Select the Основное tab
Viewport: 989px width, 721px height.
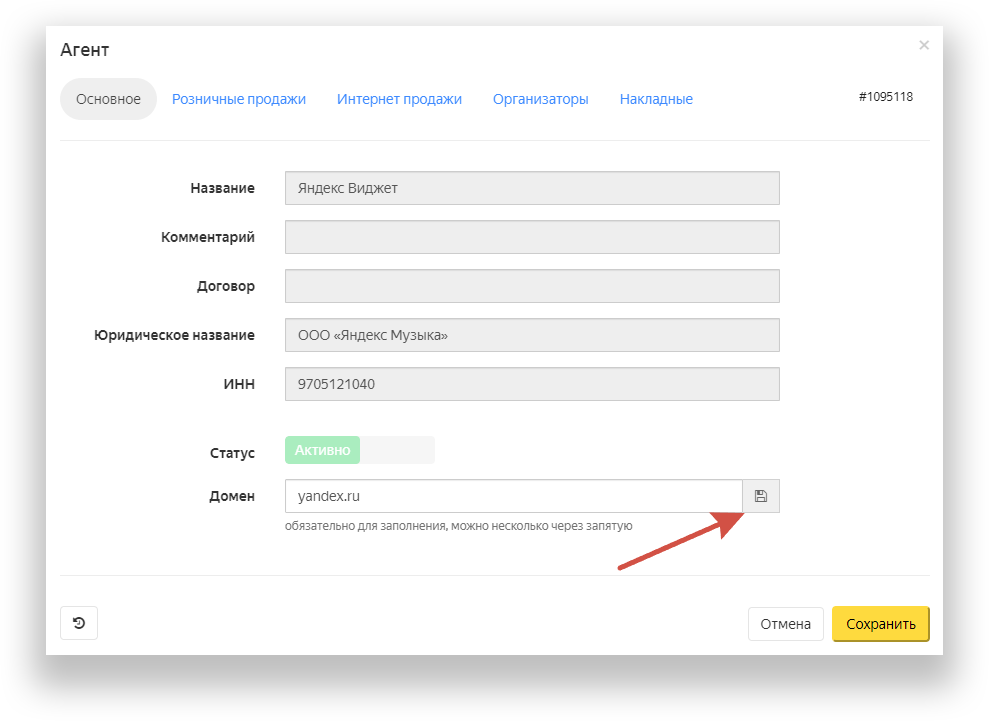coord(108,99)
